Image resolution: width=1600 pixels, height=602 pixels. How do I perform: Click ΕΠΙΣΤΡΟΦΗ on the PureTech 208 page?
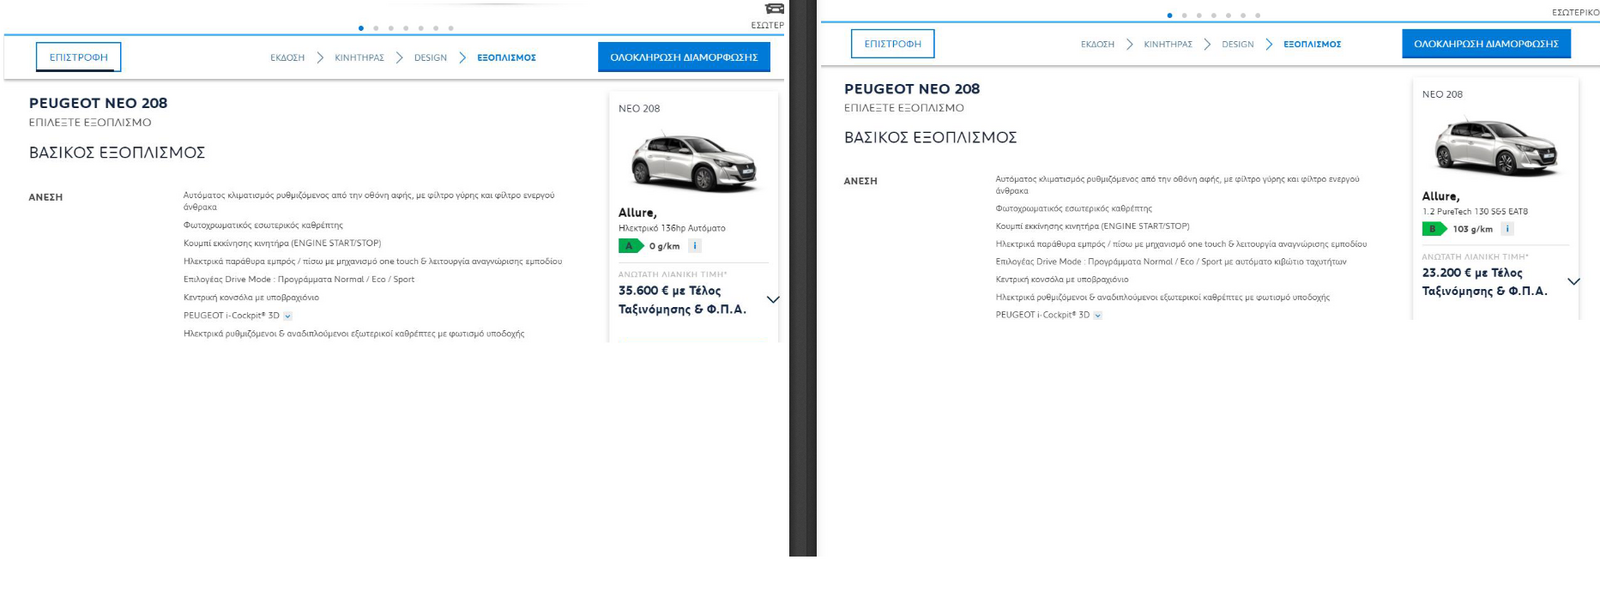tap(893, 44)
